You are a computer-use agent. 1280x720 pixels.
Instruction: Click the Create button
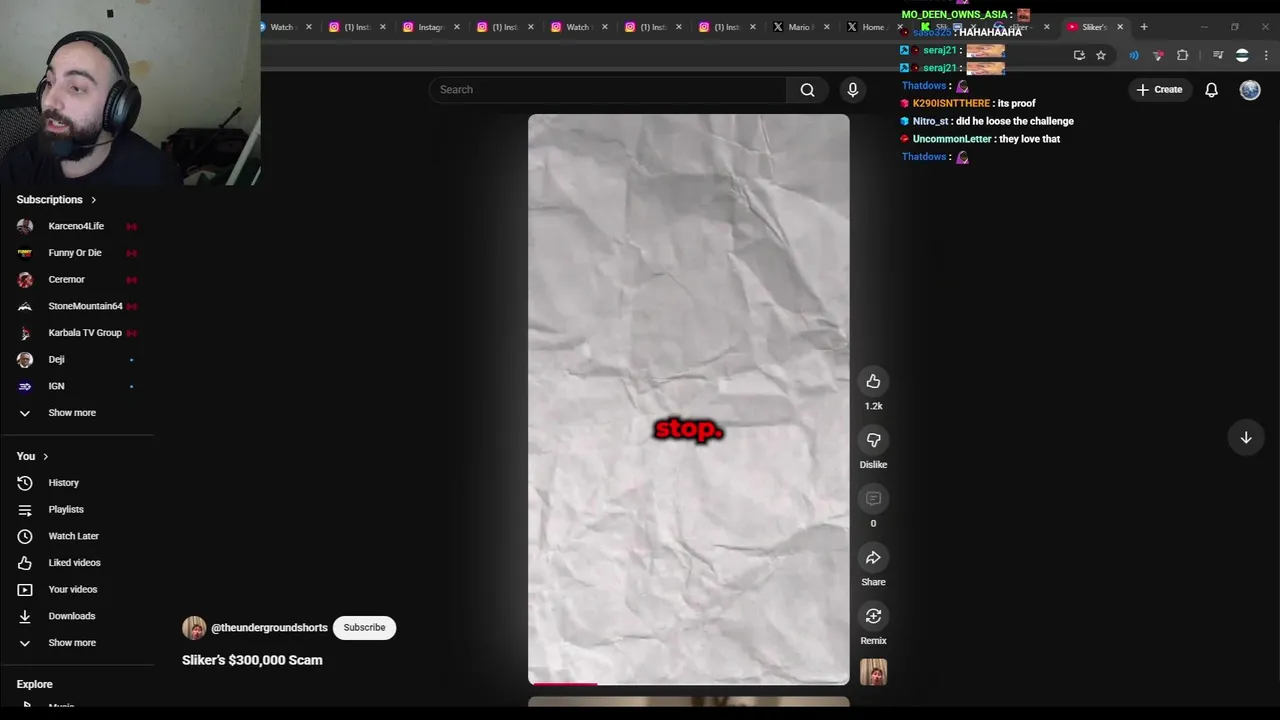[1159, 90]
